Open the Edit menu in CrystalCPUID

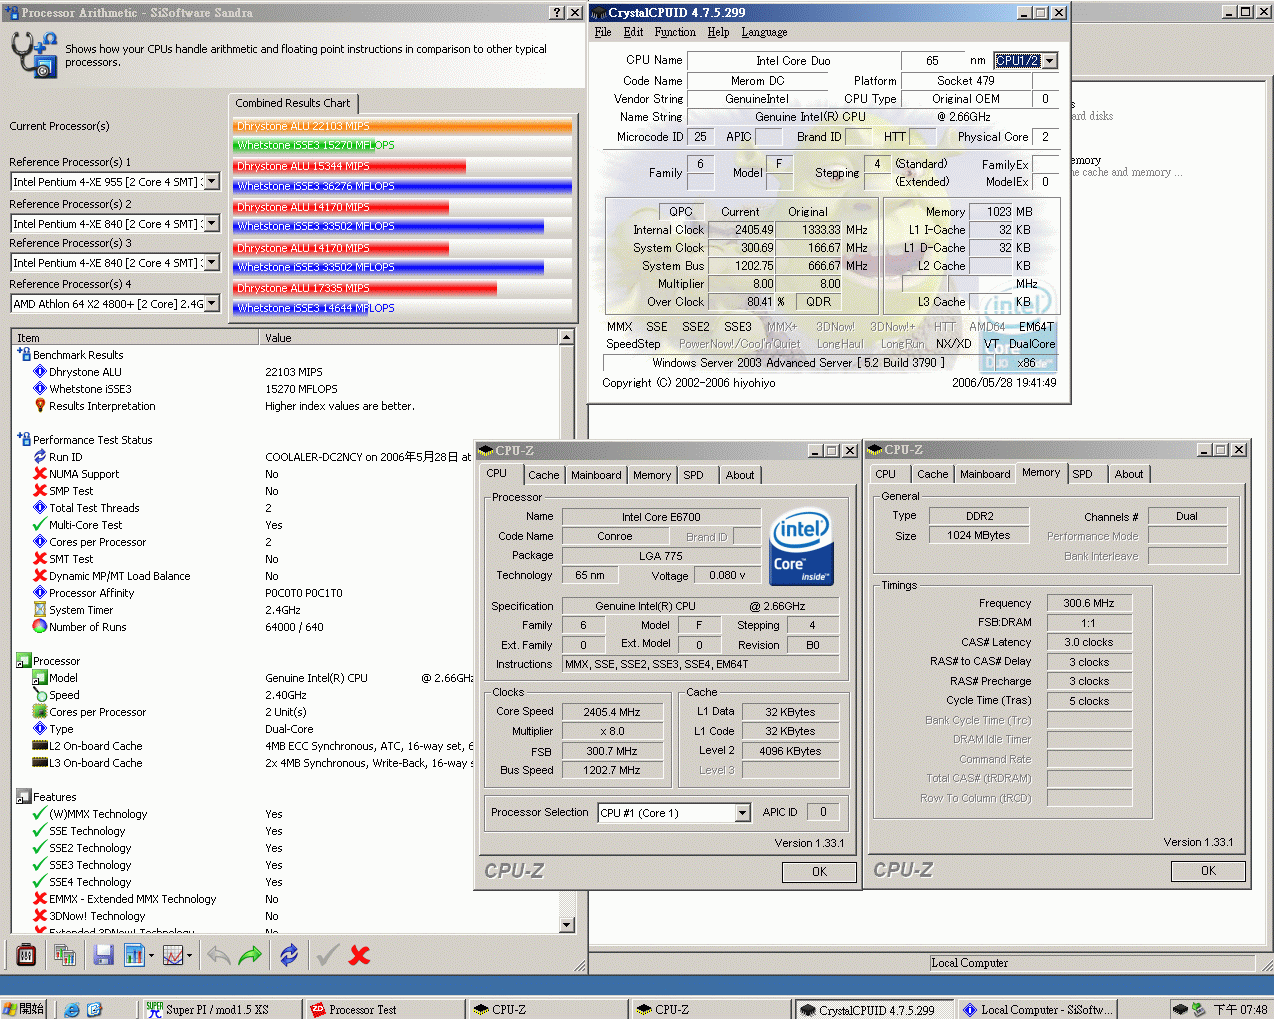(633, 32)
